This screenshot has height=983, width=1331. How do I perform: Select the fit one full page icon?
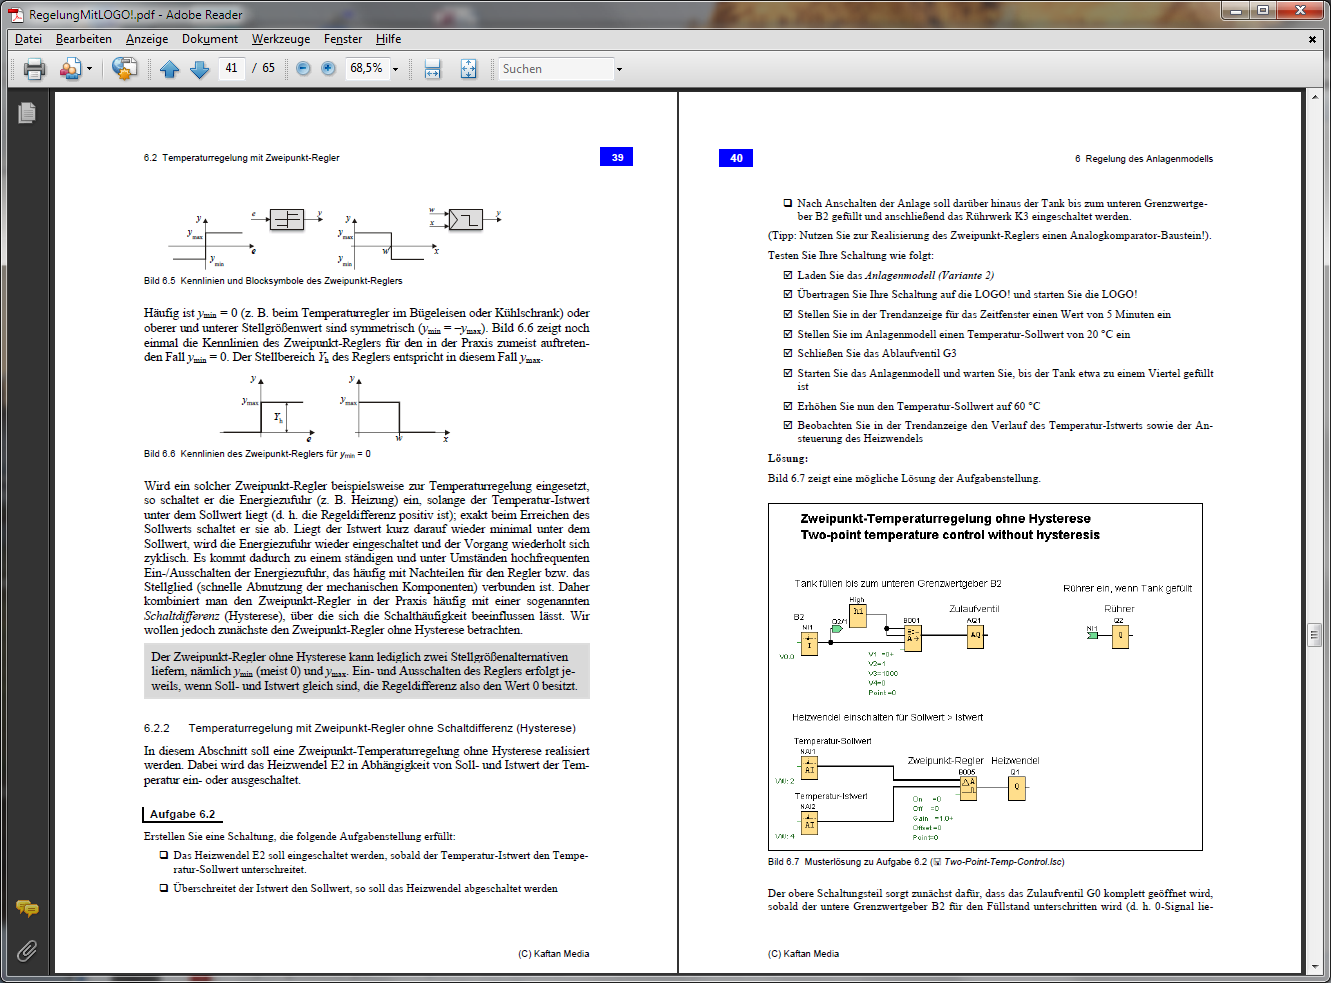pos(468,69)
